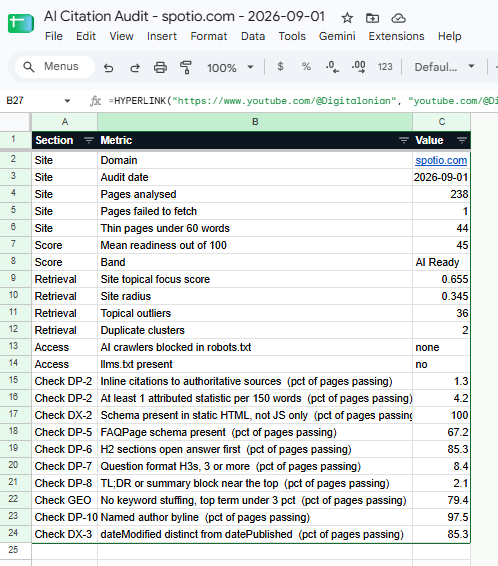Open the Gemini menu
The width and height of the screenshot is (498, 566).
pyautogui.click(x=337, y=36)
